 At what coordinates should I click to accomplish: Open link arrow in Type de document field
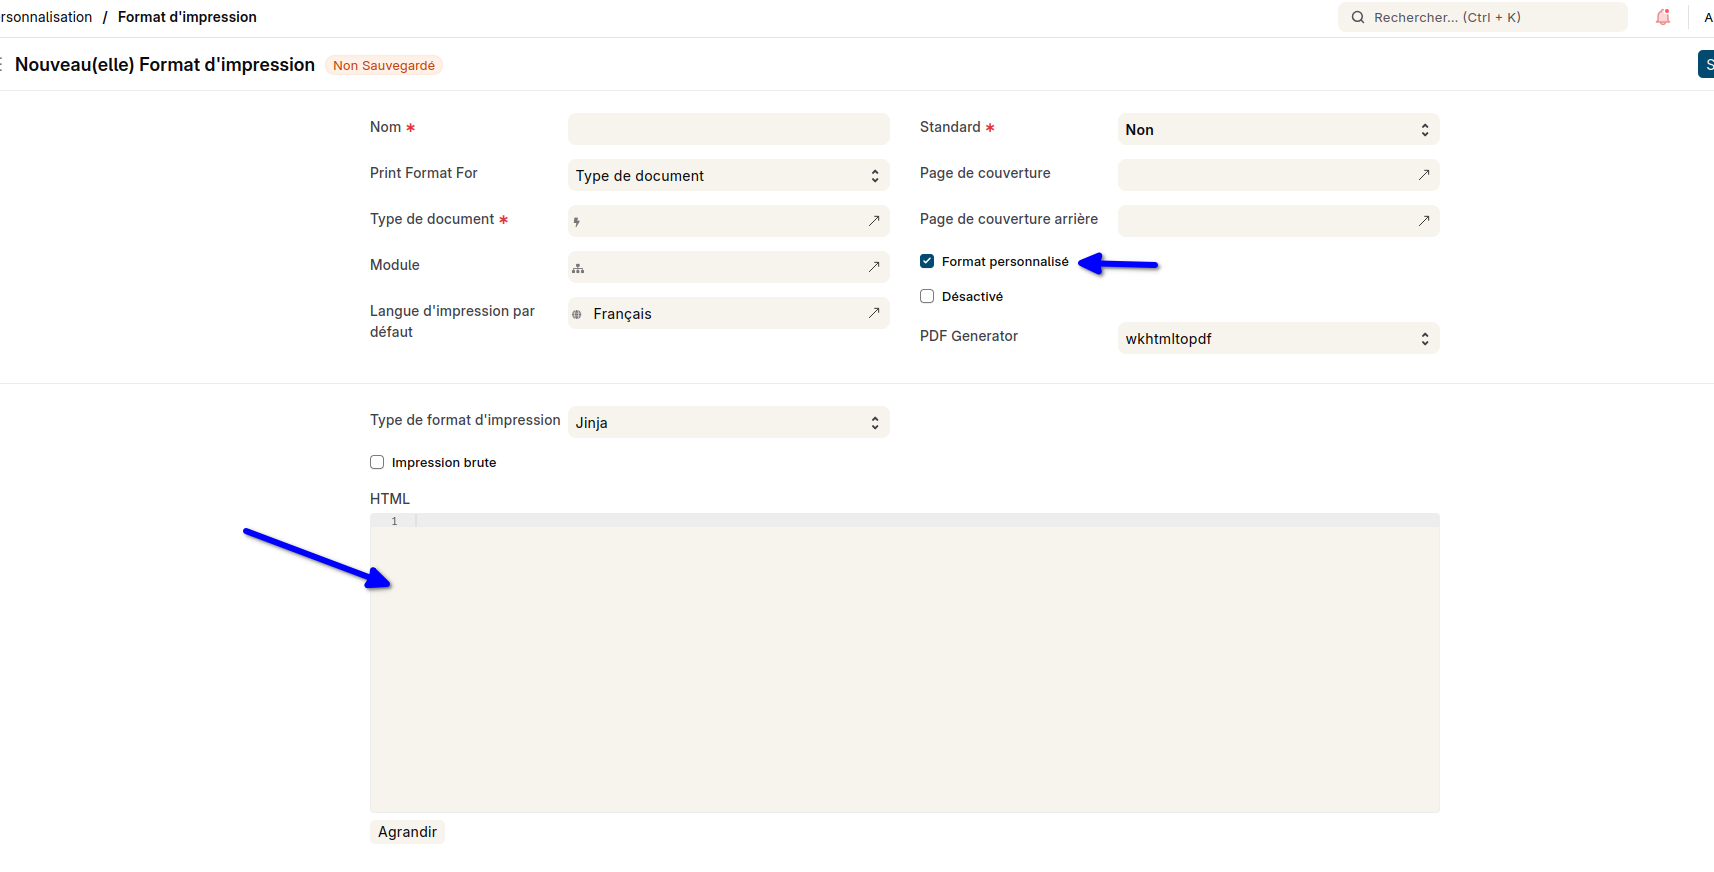[x=874, y=221]
